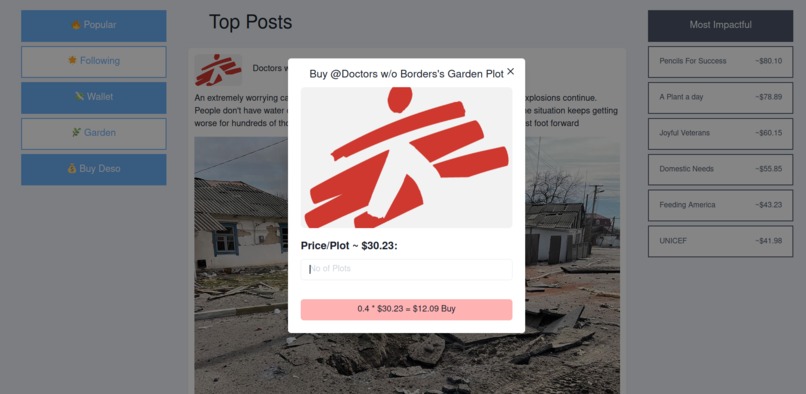Click the pink $12.09 Buy button
806x394 pixels.
coord(406,309)
